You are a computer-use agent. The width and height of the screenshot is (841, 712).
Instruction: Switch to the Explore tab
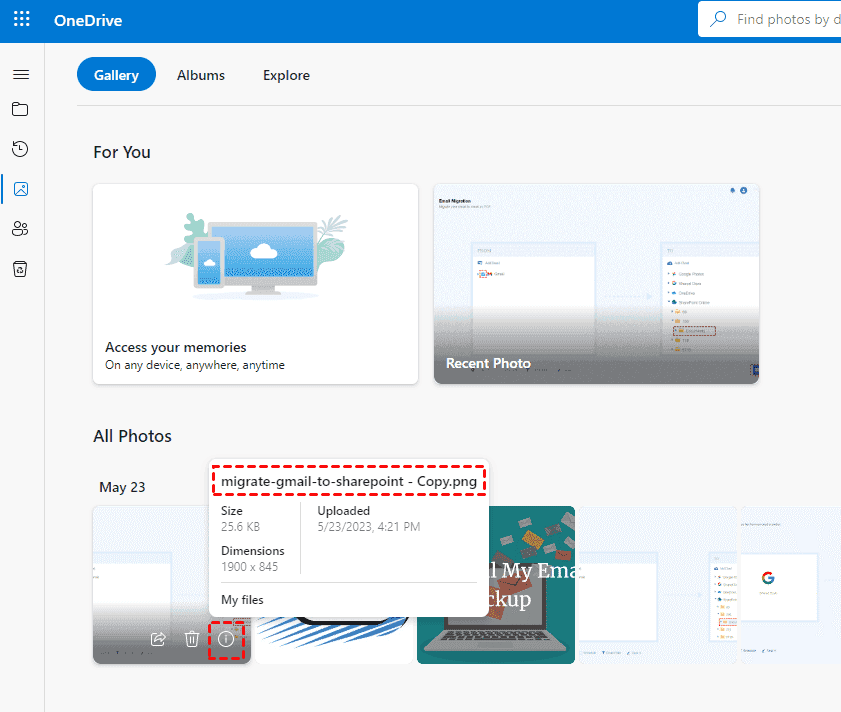[x=286, y=75]
